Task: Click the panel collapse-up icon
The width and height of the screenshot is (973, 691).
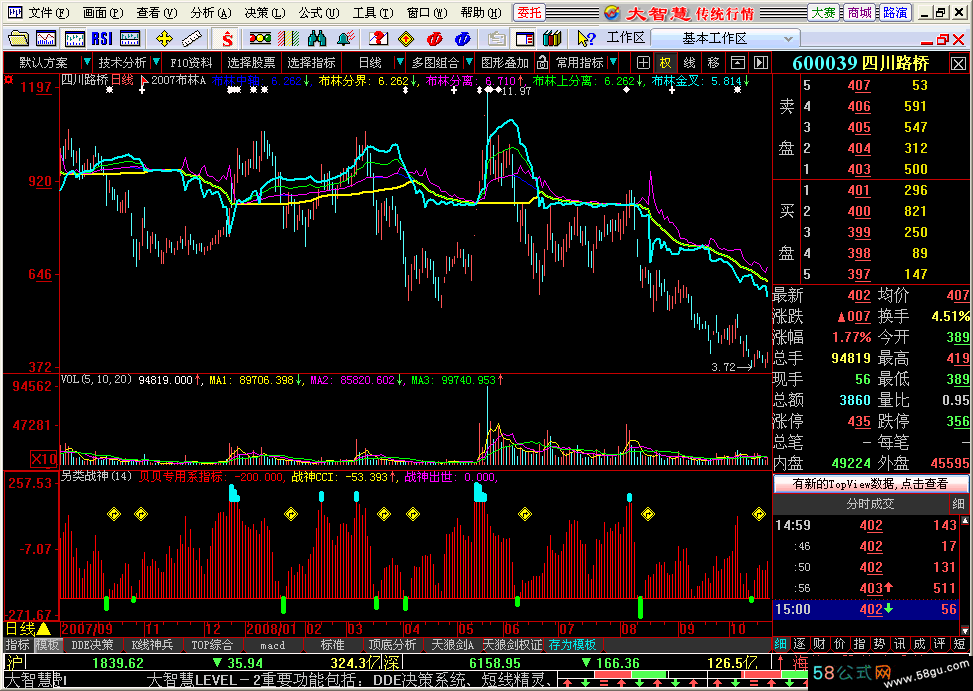Action: (737, 63)
